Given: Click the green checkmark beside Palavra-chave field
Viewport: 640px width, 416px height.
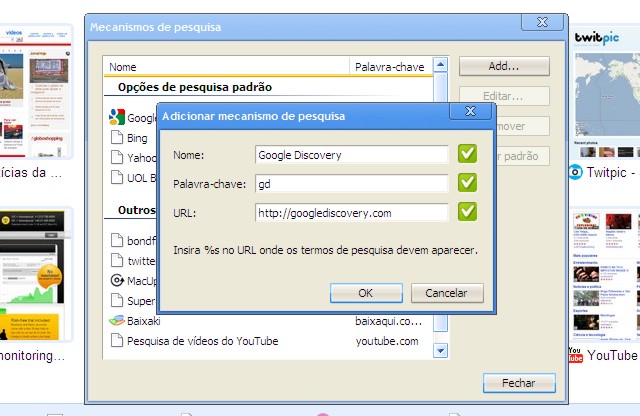Looking at the screenshot, I should tap(467, 182).
